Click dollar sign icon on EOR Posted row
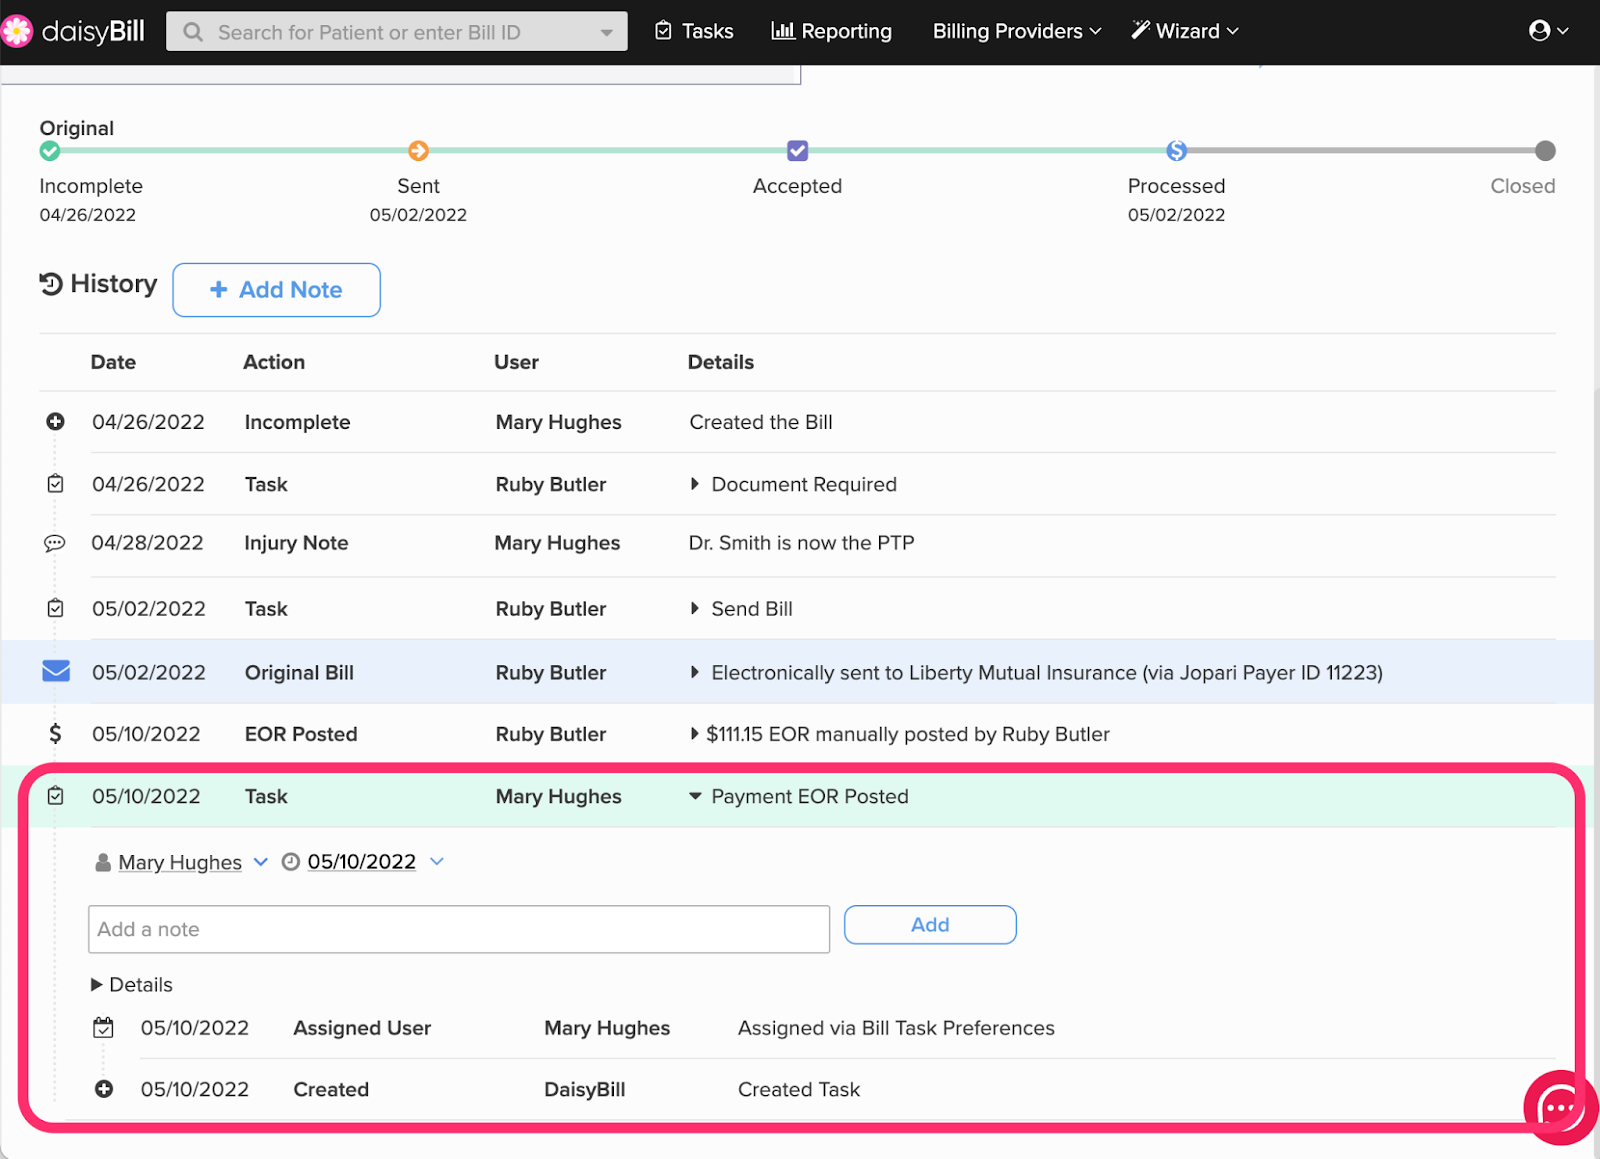1600x1159 pixels. (55, 734)
